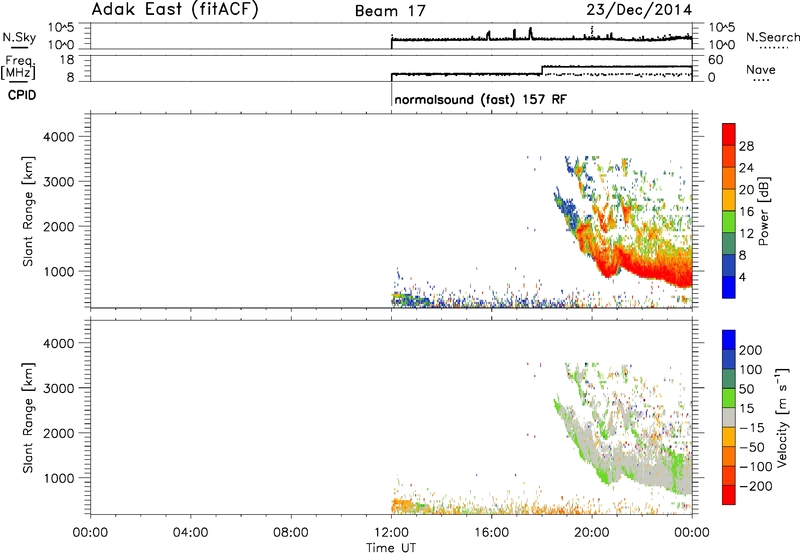
Task: Click Power colorbar value '16'
Action: [746, 212]
